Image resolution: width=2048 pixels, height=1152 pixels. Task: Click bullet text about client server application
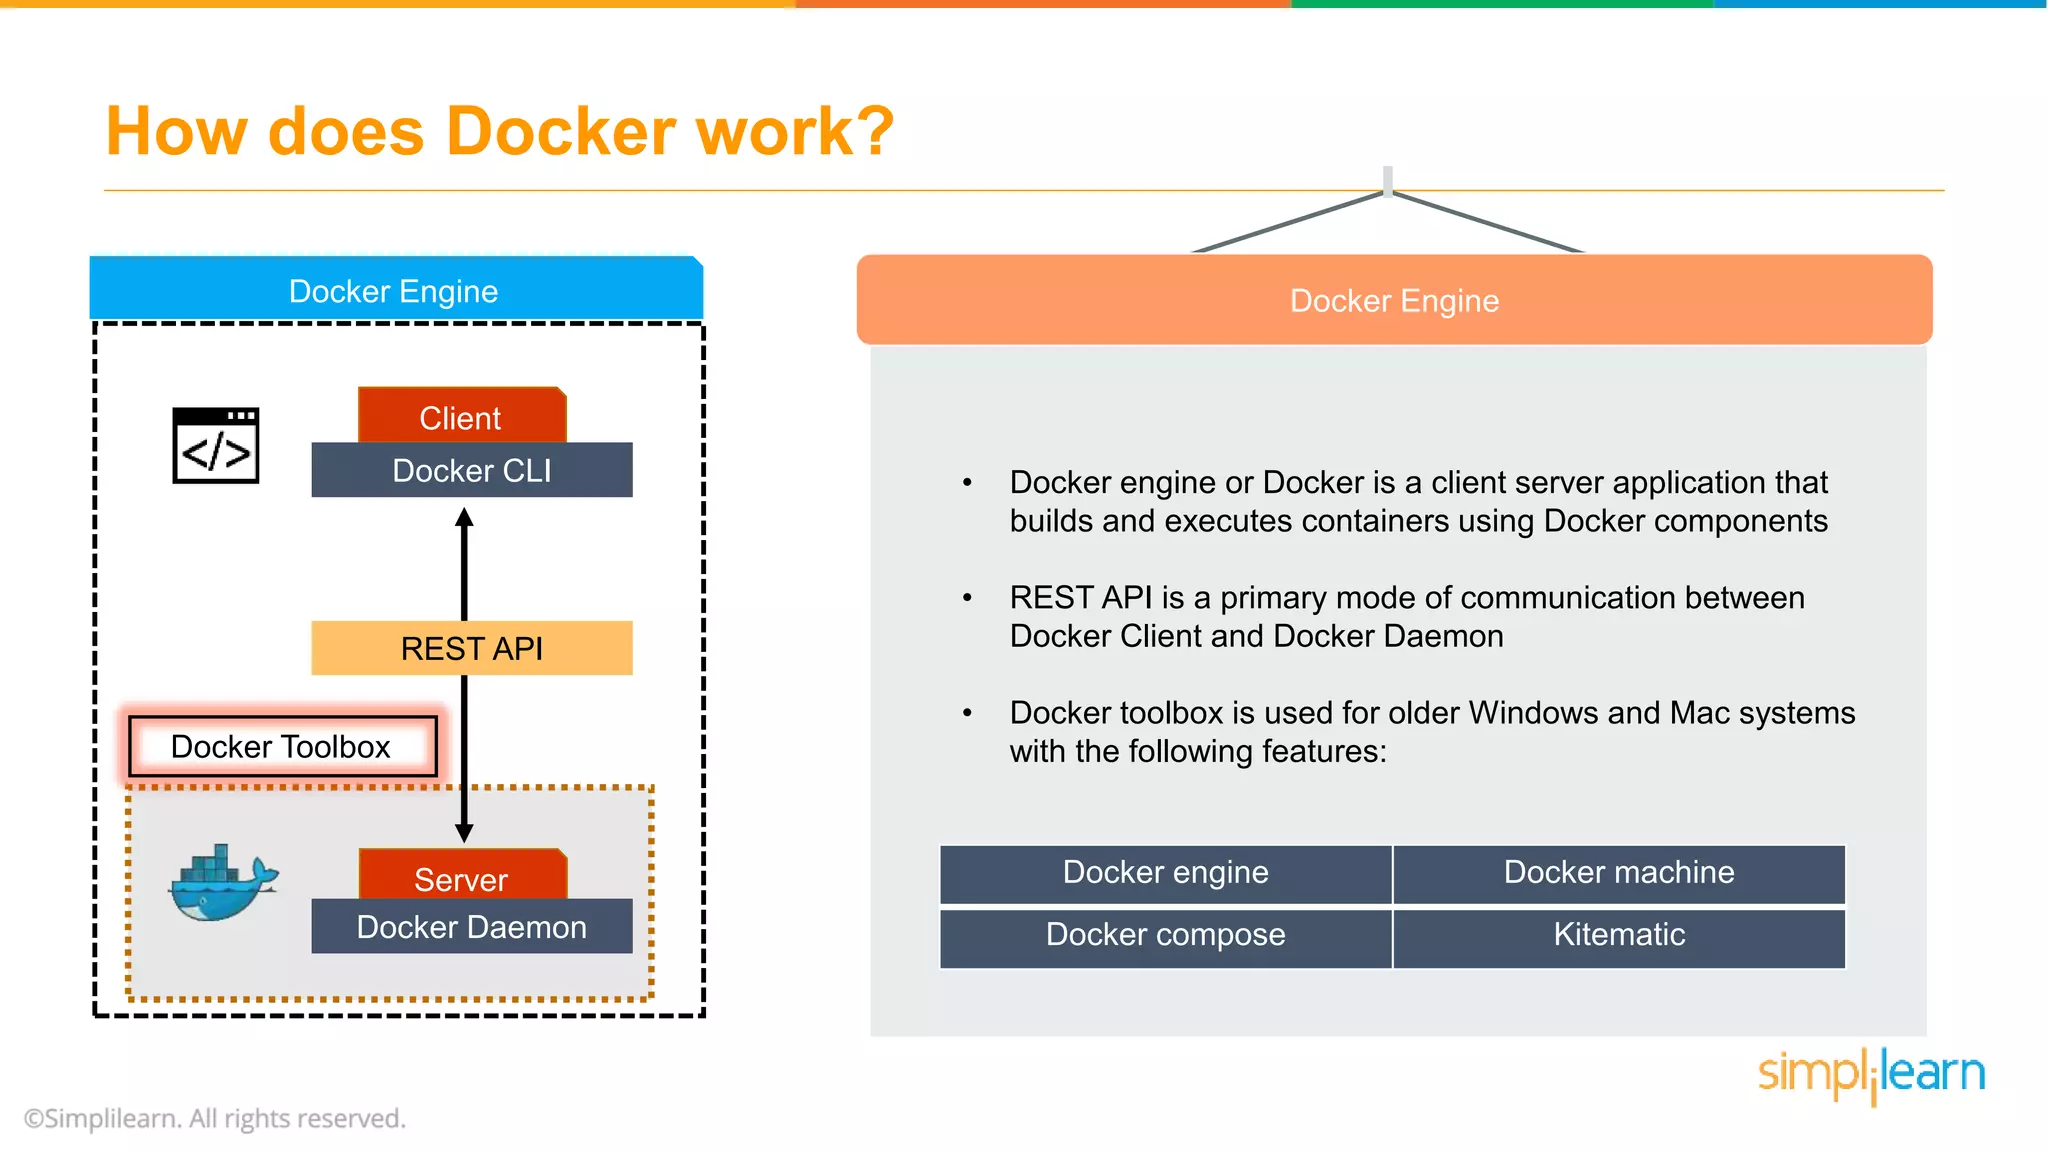coord(1419,501)
